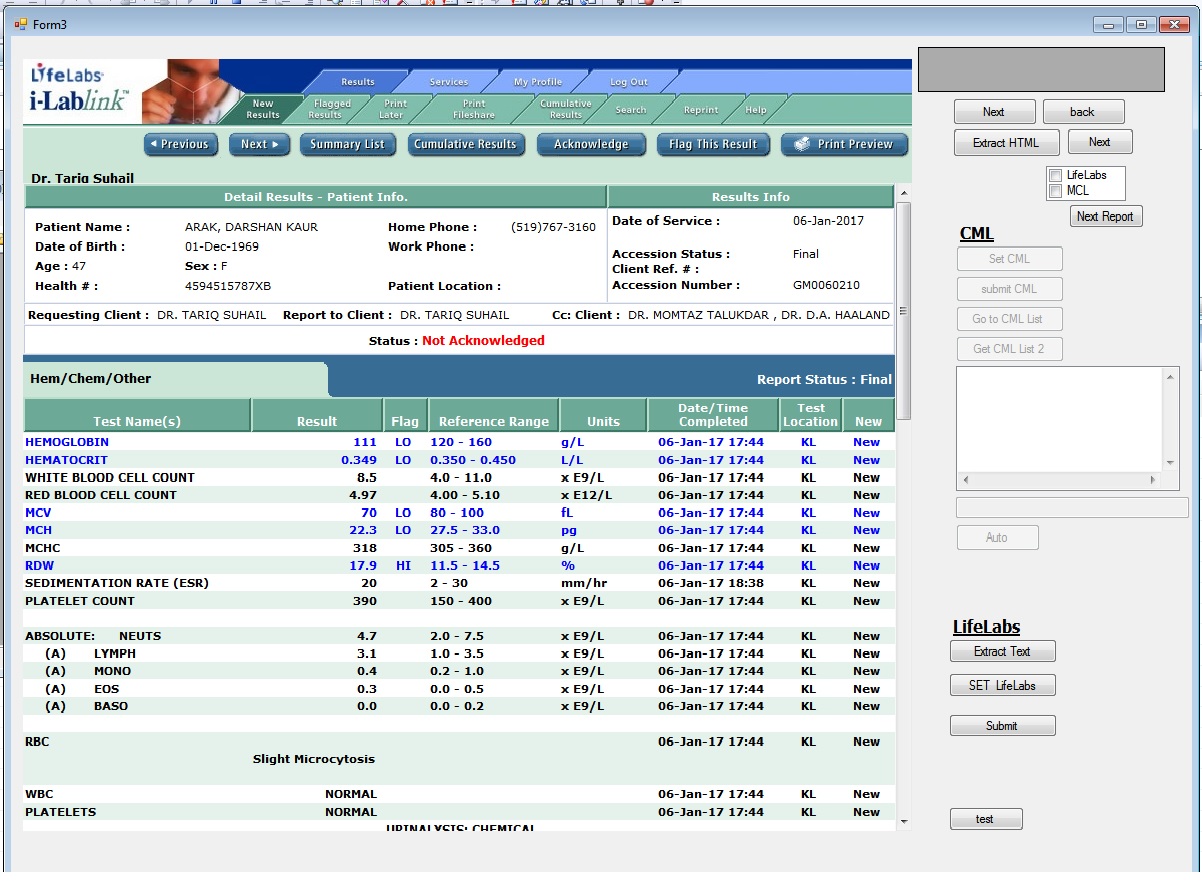Open the HEMOGLOBIN result link
Viewport: 1202px width, 882px height.
(66, 441)
